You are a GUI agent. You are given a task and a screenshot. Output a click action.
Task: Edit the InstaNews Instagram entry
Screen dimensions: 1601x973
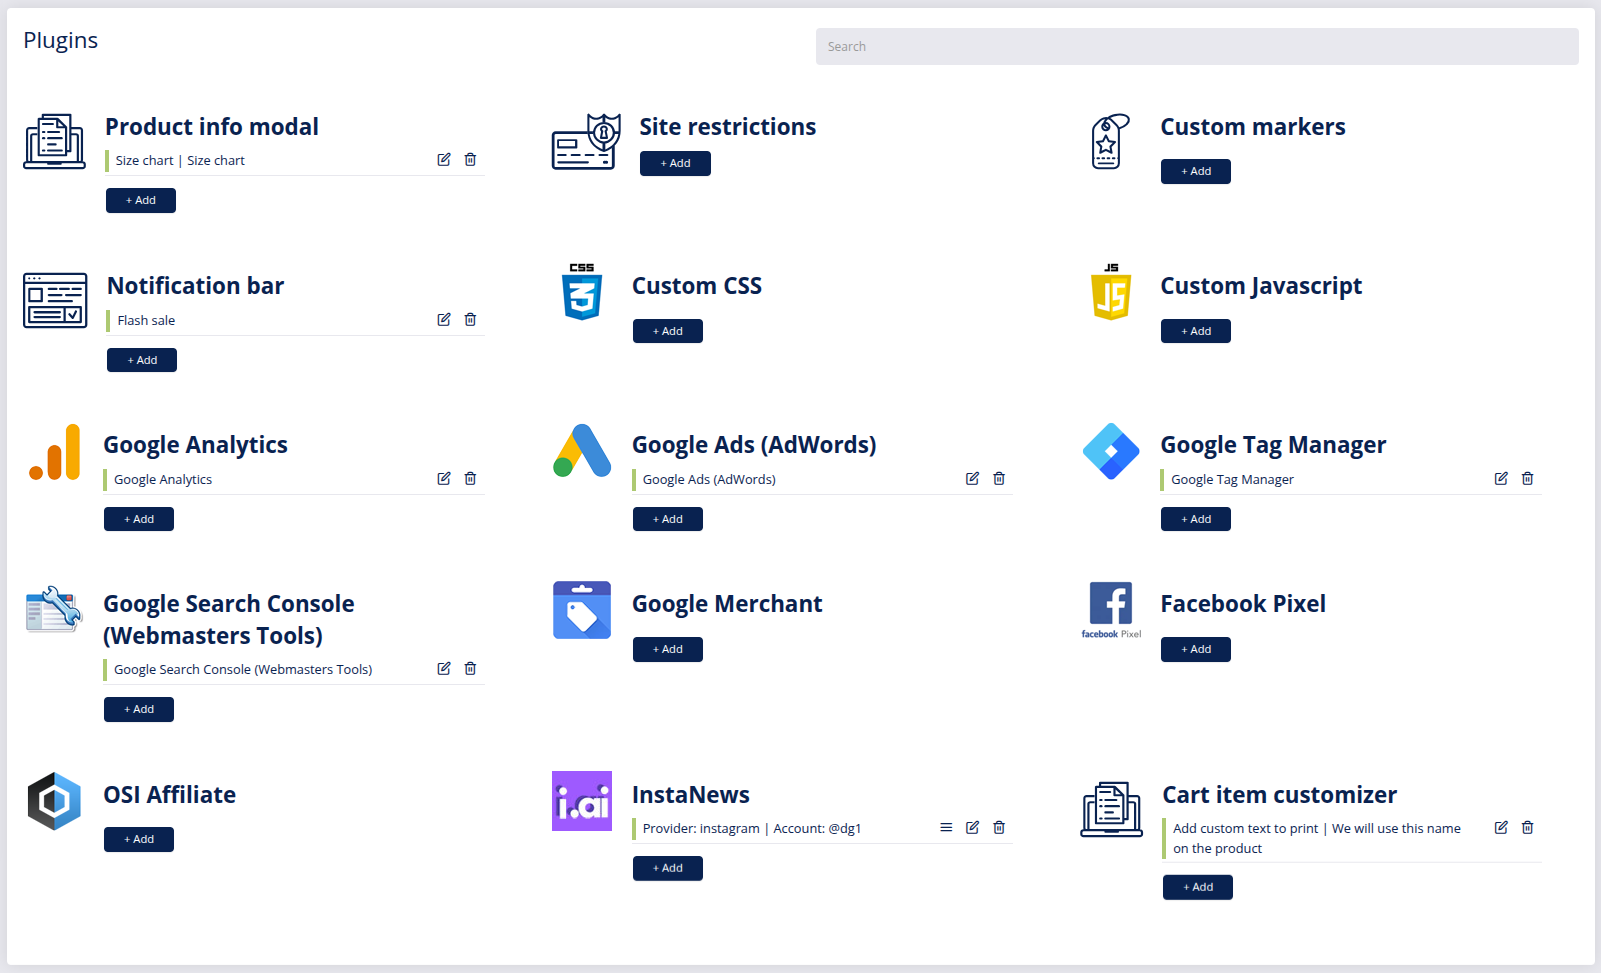(972, 828)
